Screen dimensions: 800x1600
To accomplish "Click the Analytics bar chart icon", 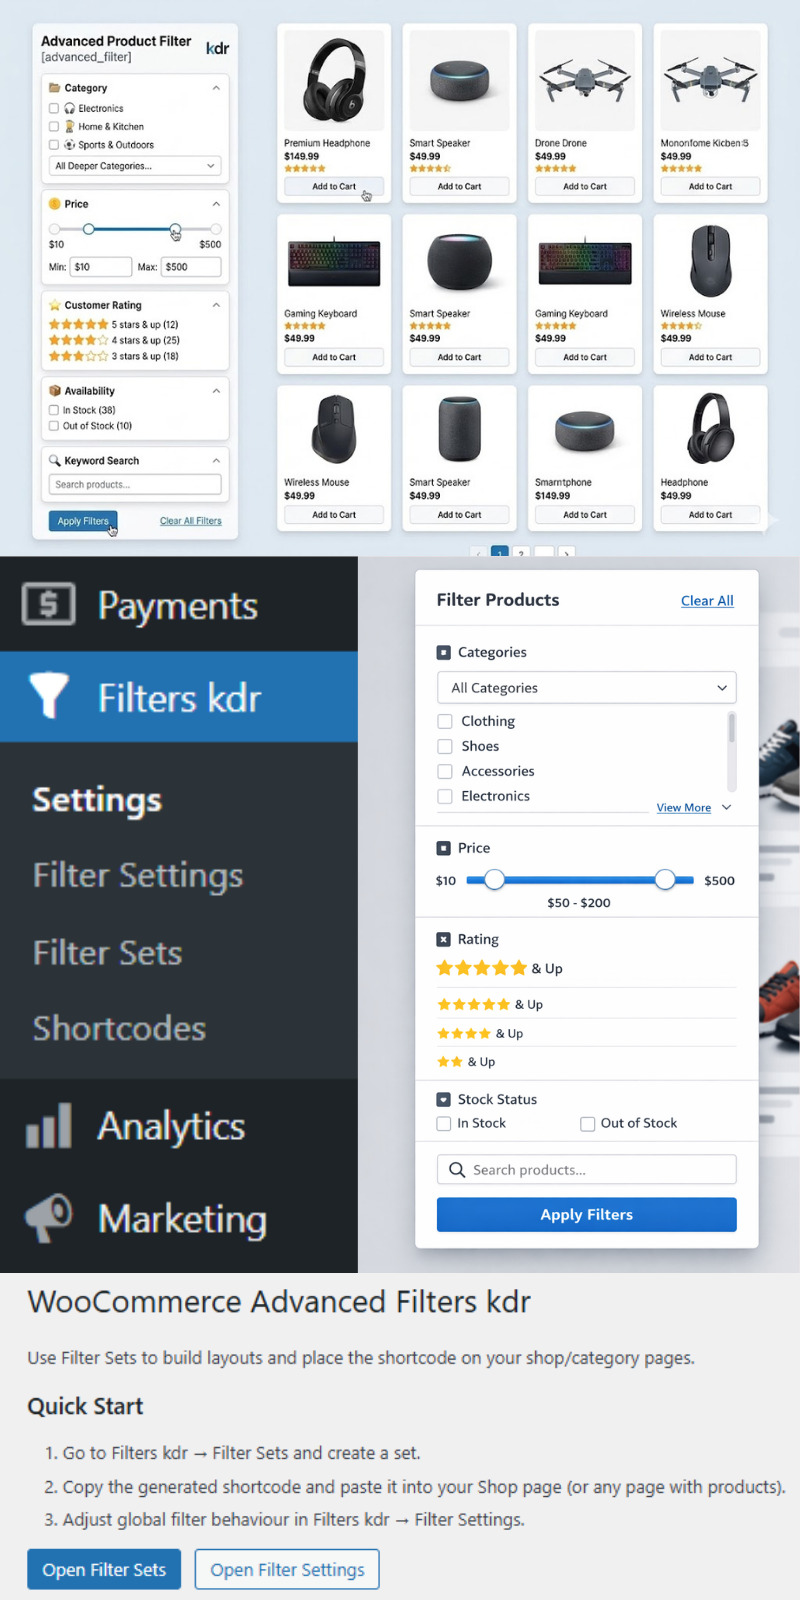I will 48,1125.
